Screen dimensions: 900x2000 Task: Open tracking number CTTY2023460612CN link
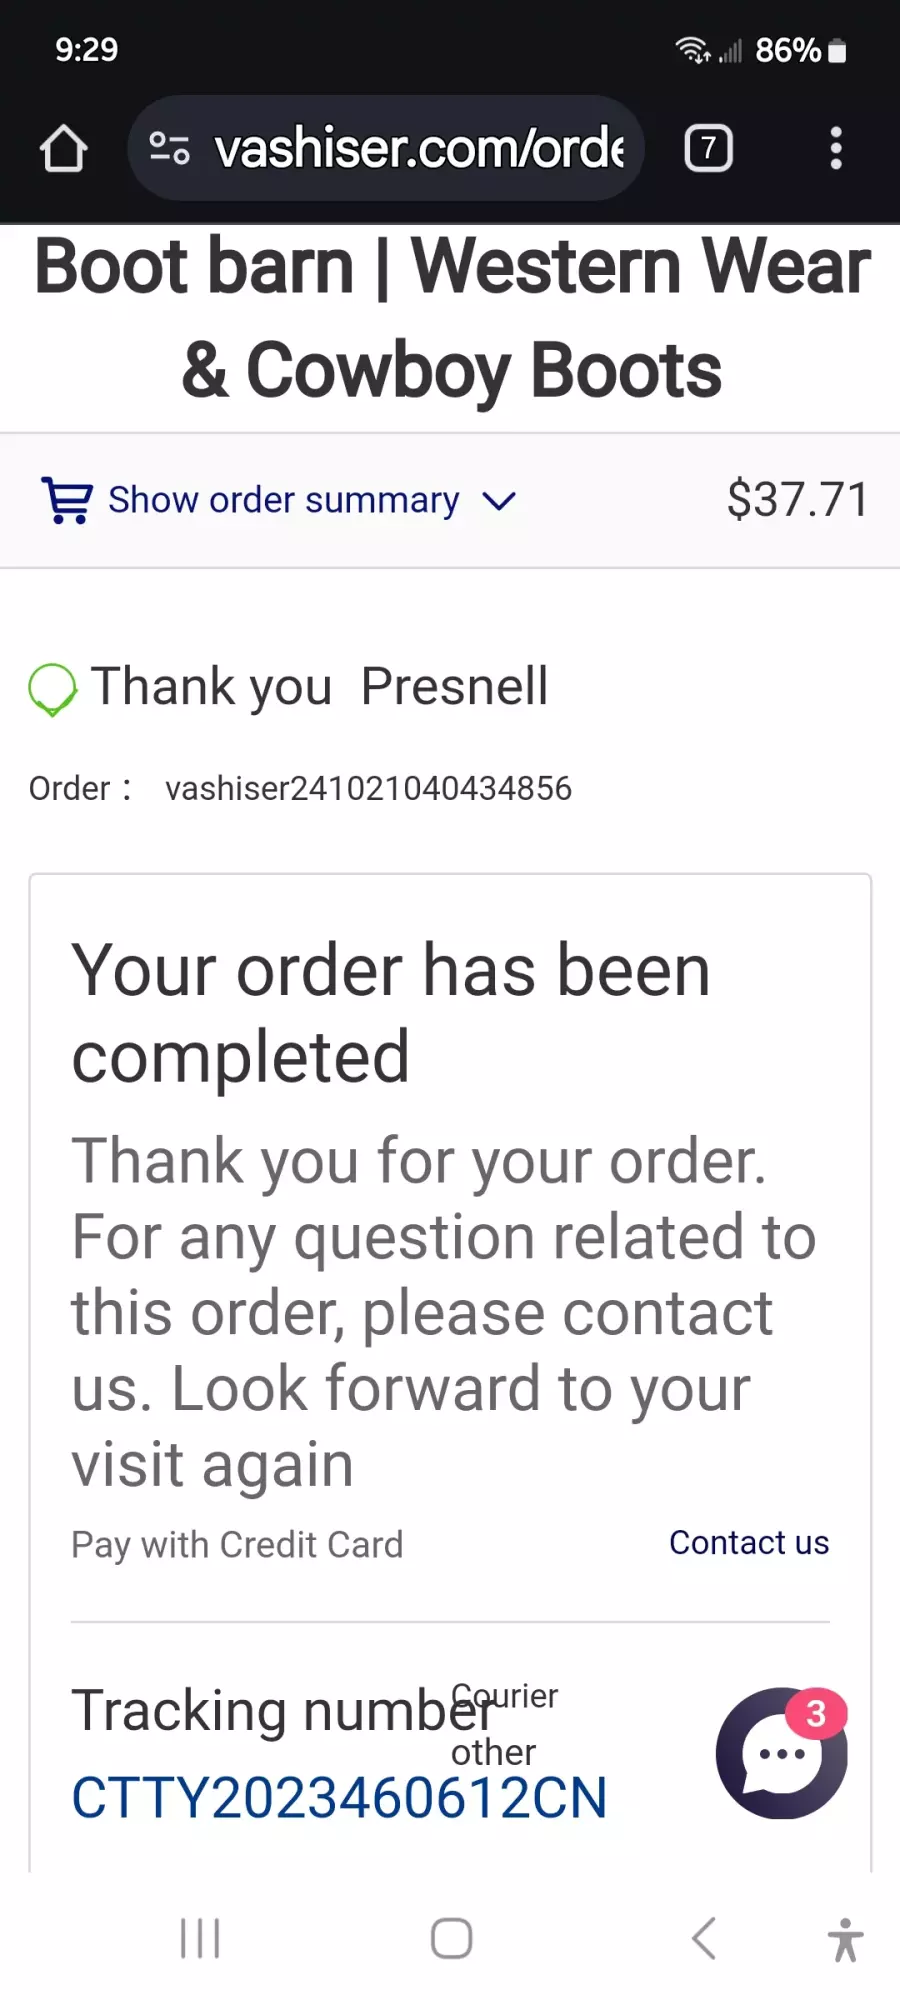pos(339,1797)
